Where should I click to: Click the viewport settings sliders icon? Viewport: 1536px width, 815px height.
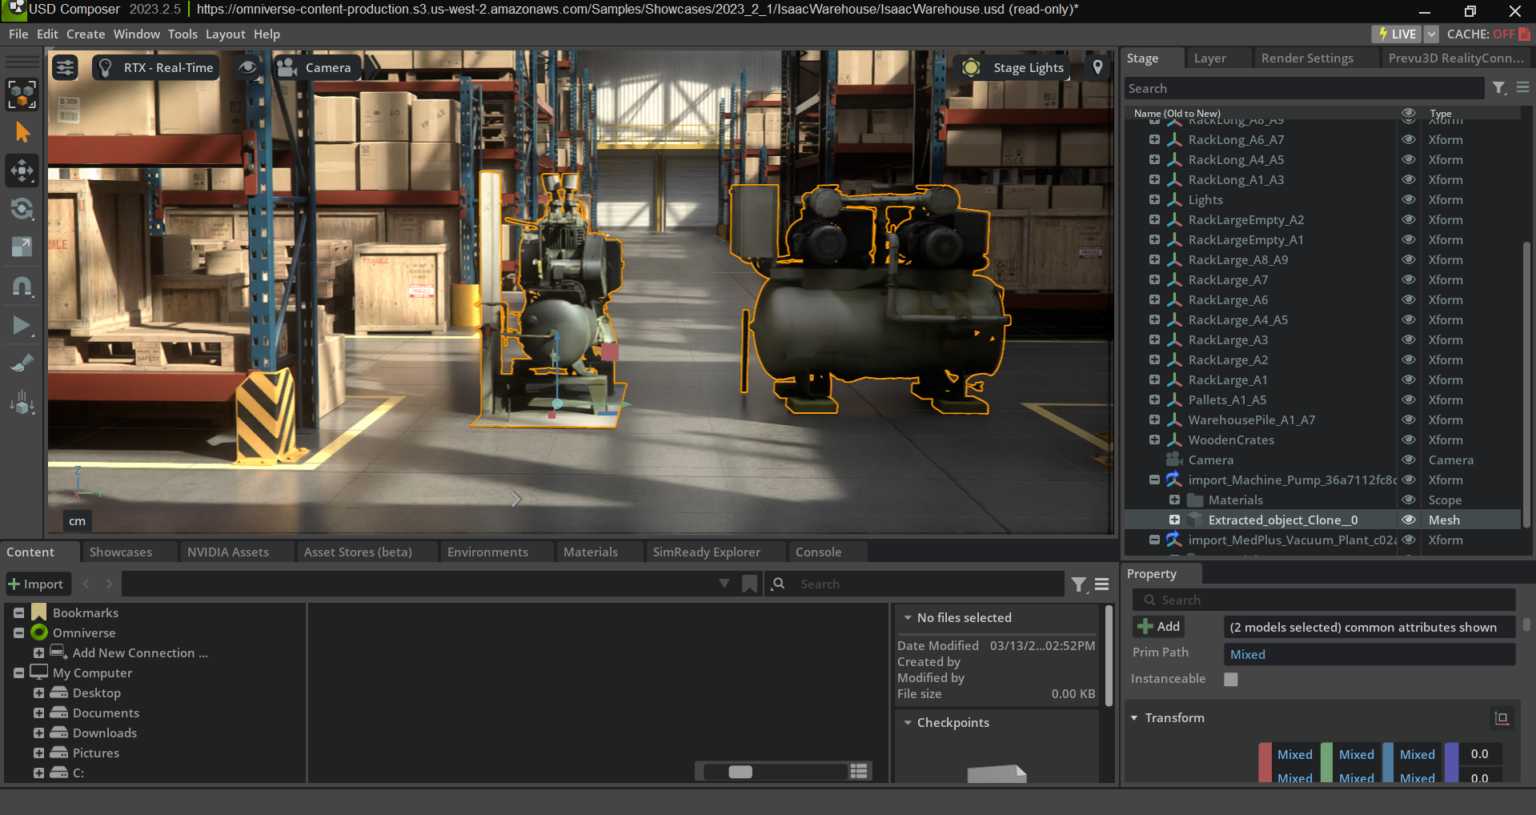[64, 67]
